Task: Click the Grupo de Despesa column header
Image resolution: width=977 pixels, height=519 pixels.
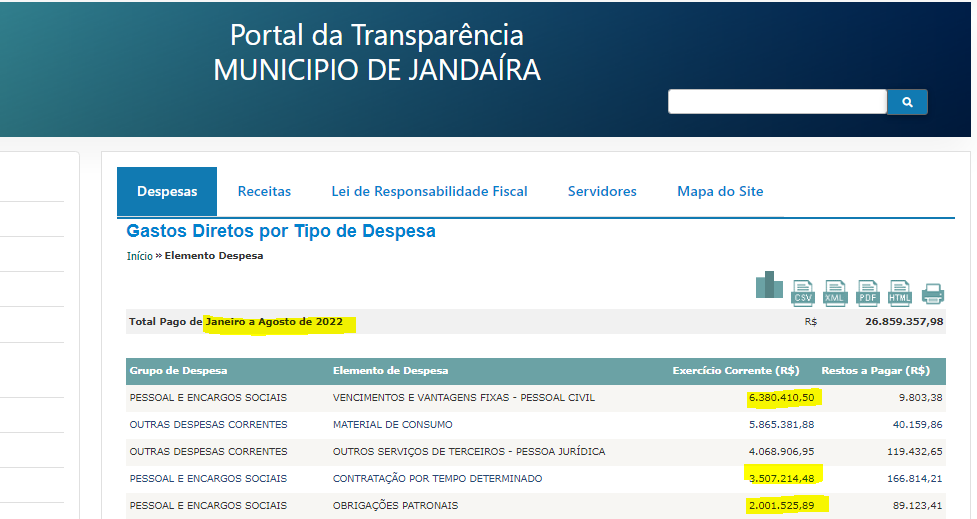Action: (x=178, y=371)
